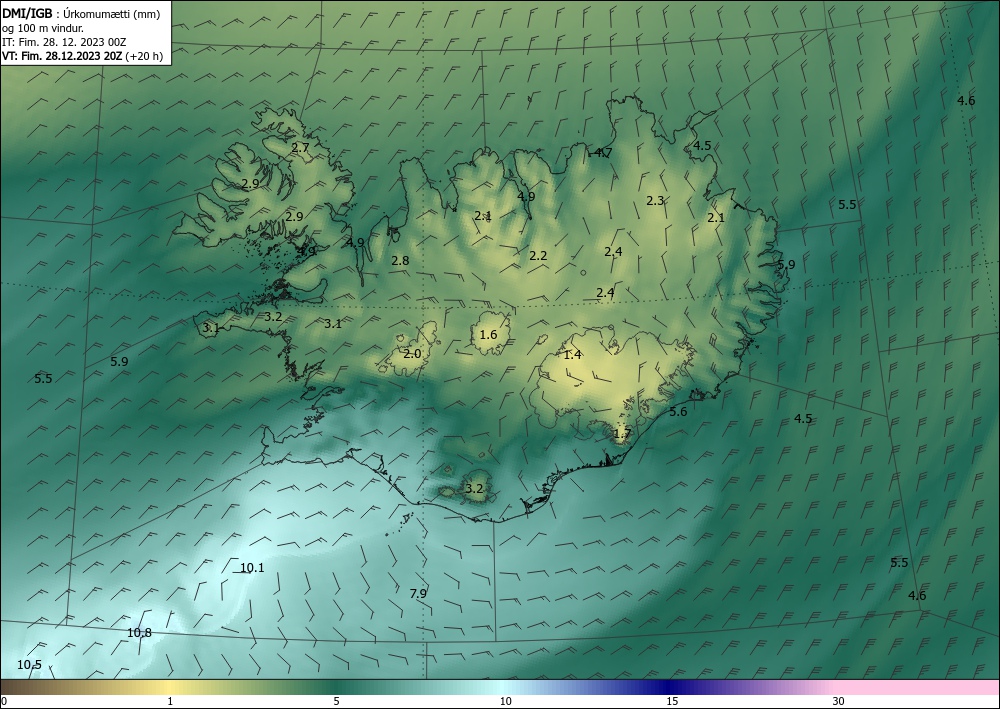Image resolution: width=1000 pixels, height=709 pixels.
Task: Click the '15' tick label on the color scale
Action: [672, 702]
